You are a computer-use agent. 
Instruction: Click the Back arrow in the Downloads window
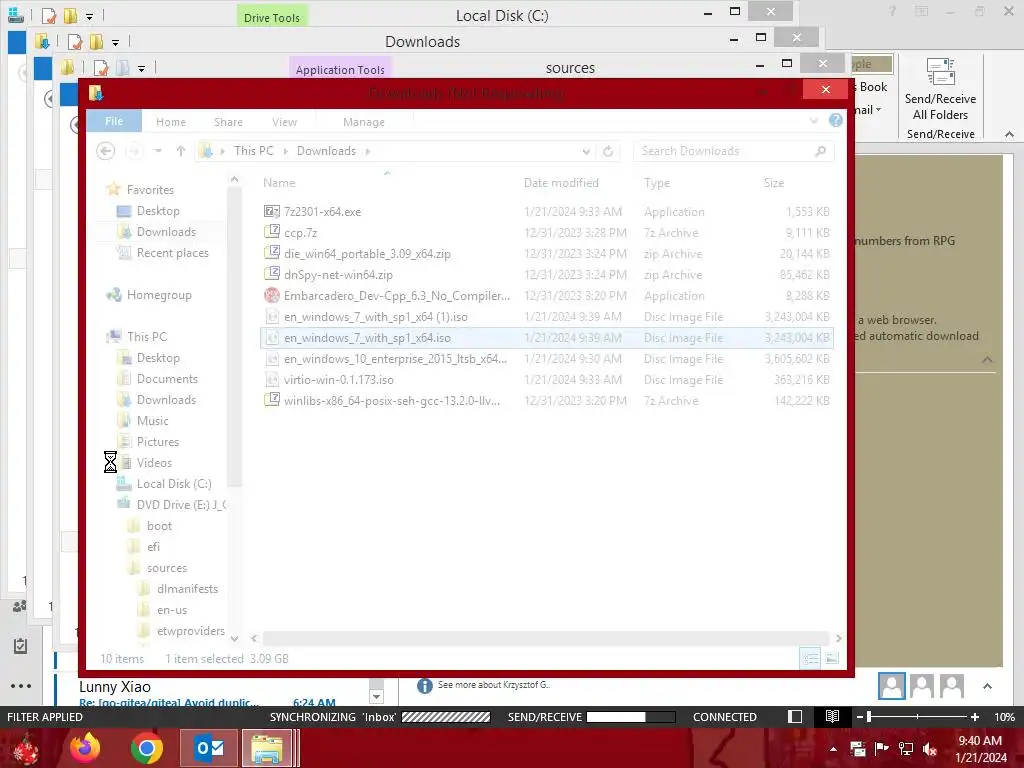tap(105, 151)
